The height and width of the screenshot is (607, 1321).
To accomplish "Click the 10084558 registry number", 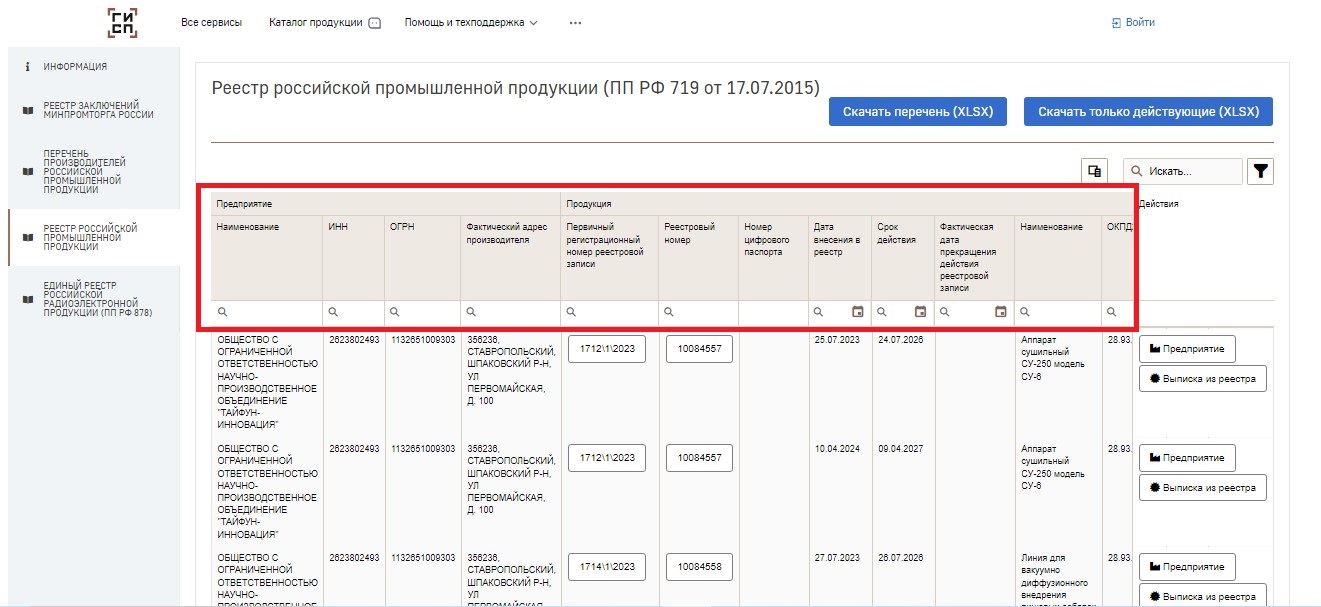I will [x=699, y=567].
